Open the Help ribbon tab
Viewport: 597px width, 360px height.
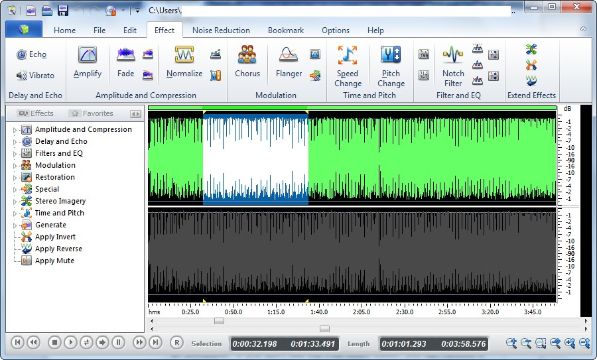(x=375, y=30)
